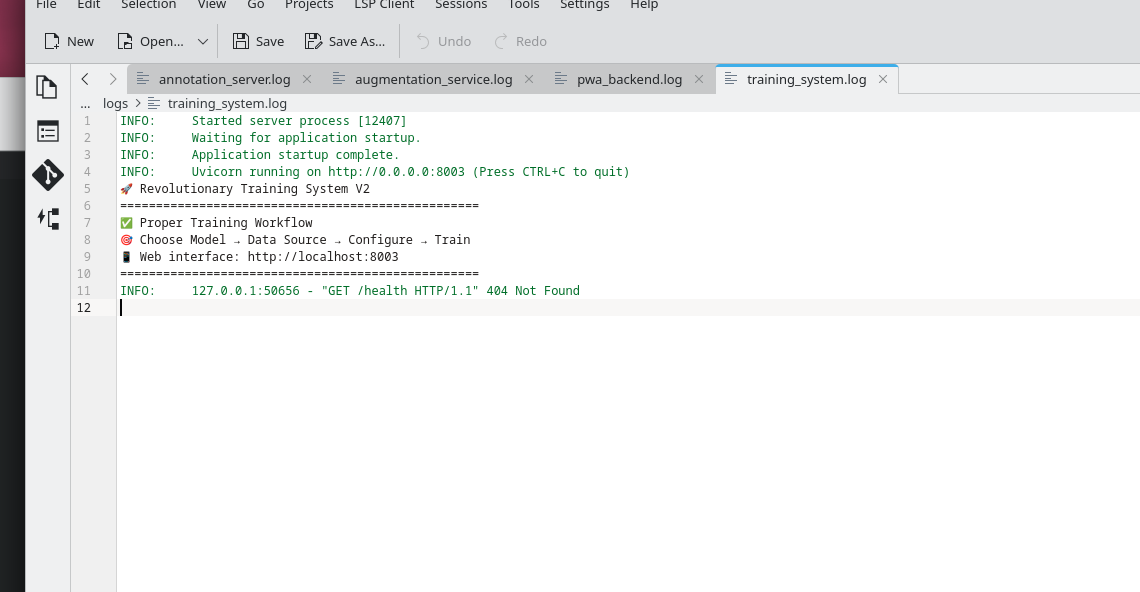The image size is (1140, 592).
Task: Click the text 'Application startup complete.'
Action: click(295, 155)
